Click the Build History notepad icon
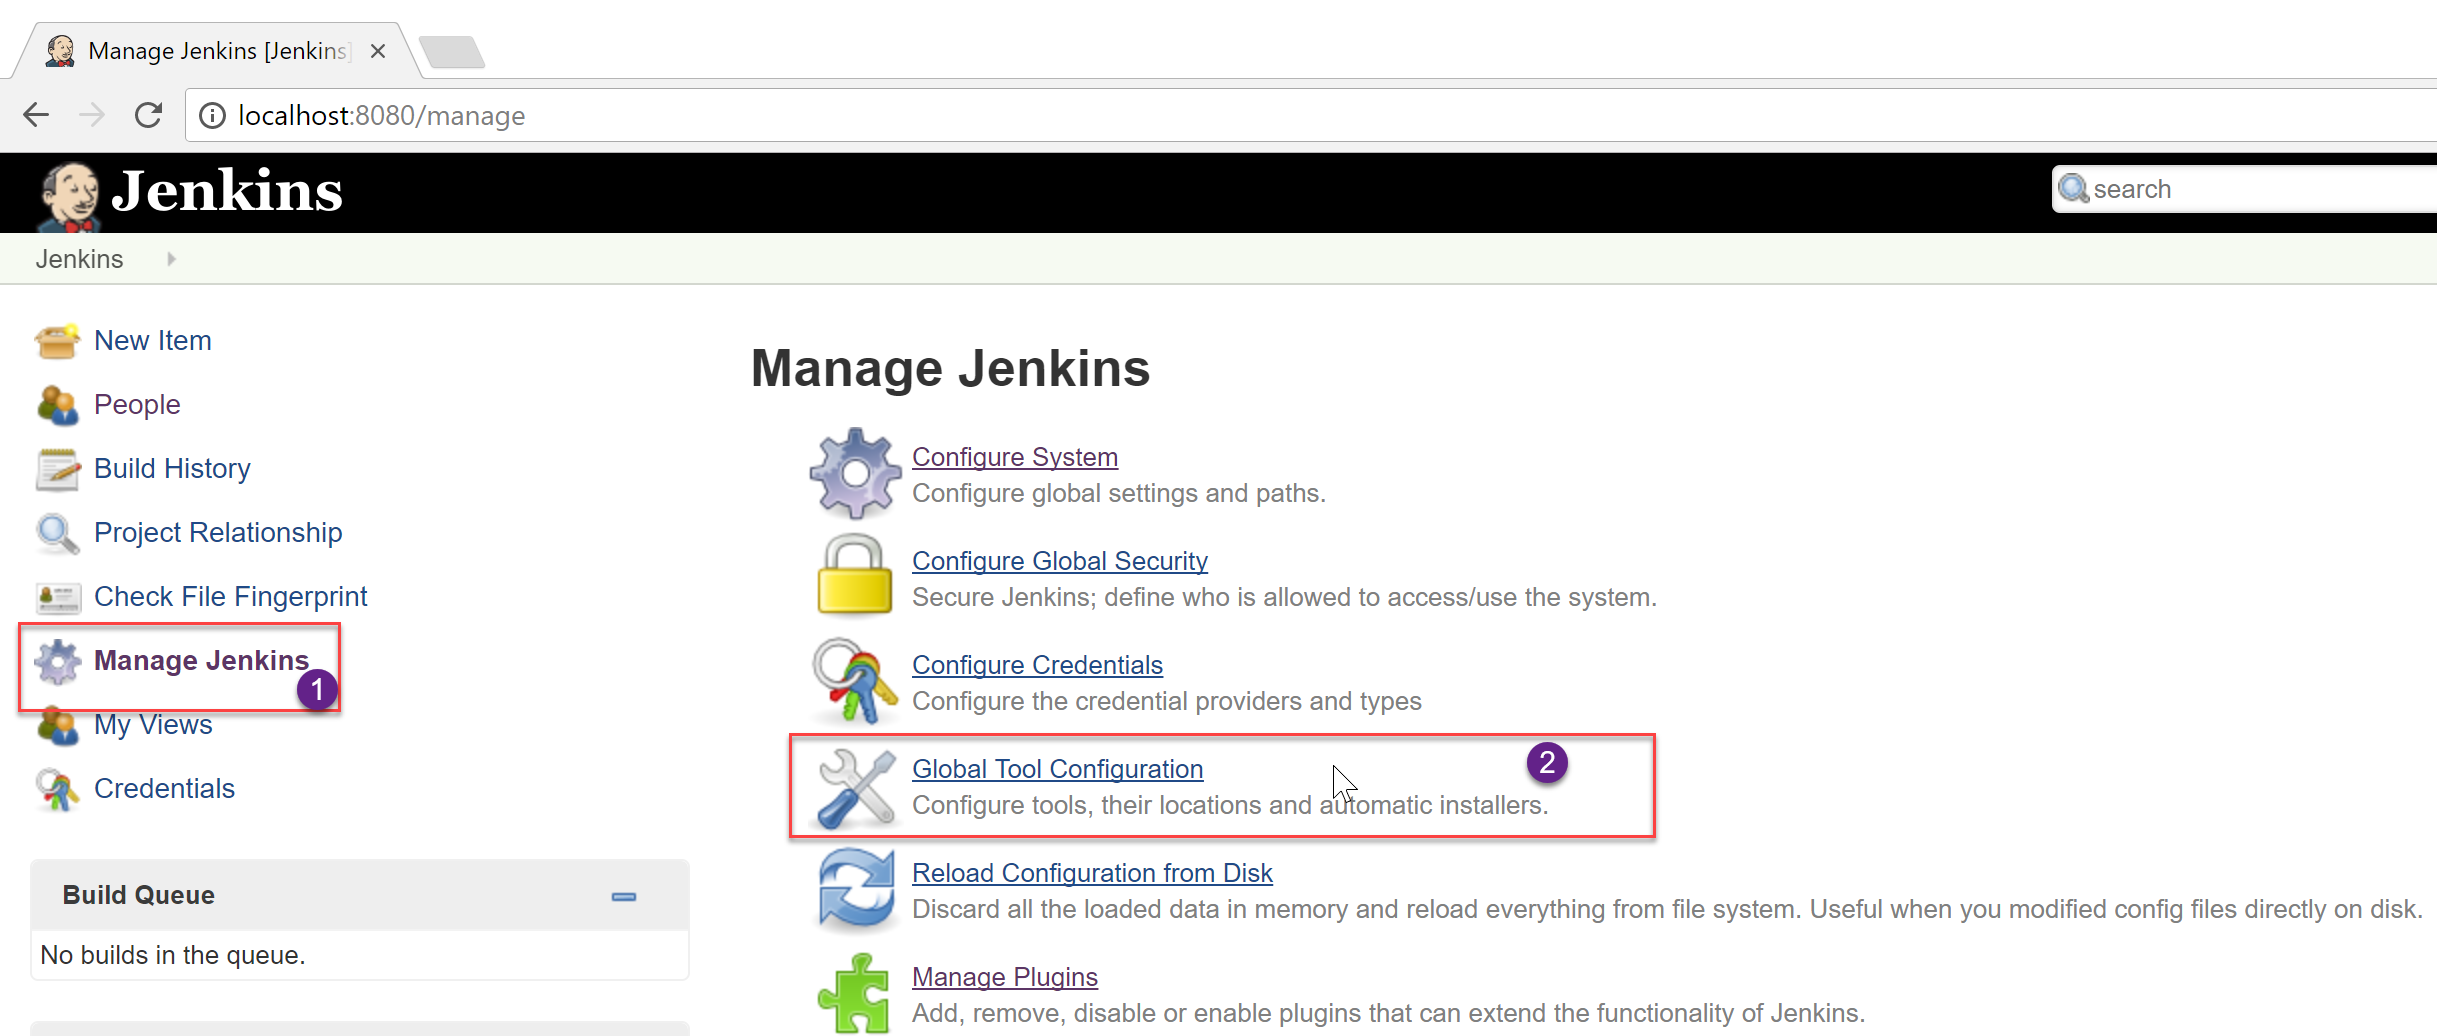This screenshot has height=1036, width=2437. point(57,469)
